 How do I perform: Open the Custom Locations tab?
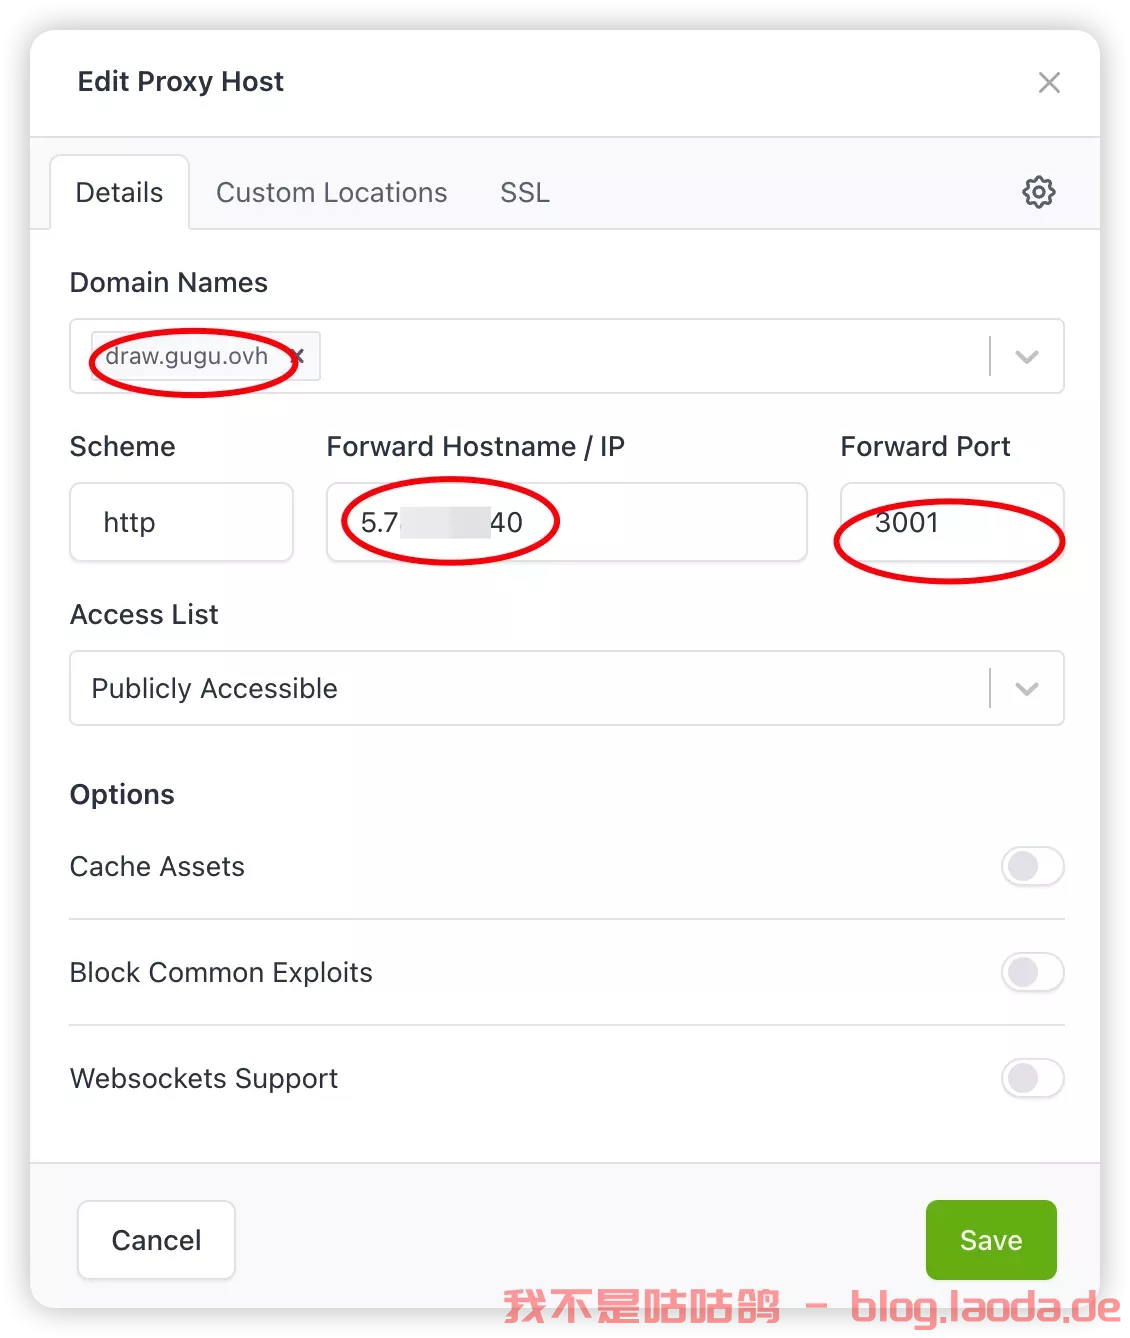click(331, 192)
